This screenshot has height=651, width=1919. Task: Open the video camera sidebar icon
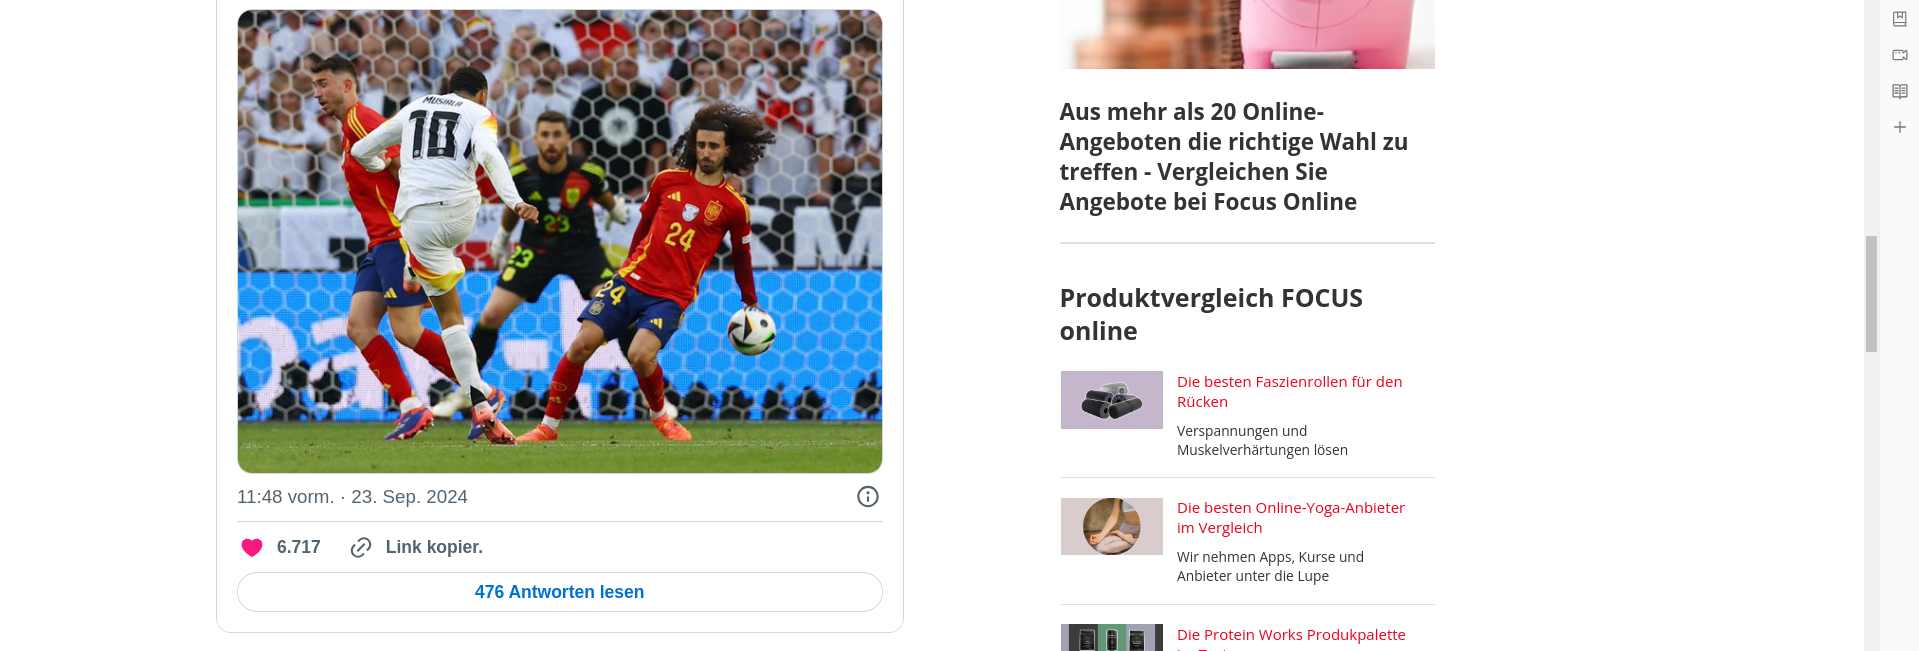[x=1900, y=55]
